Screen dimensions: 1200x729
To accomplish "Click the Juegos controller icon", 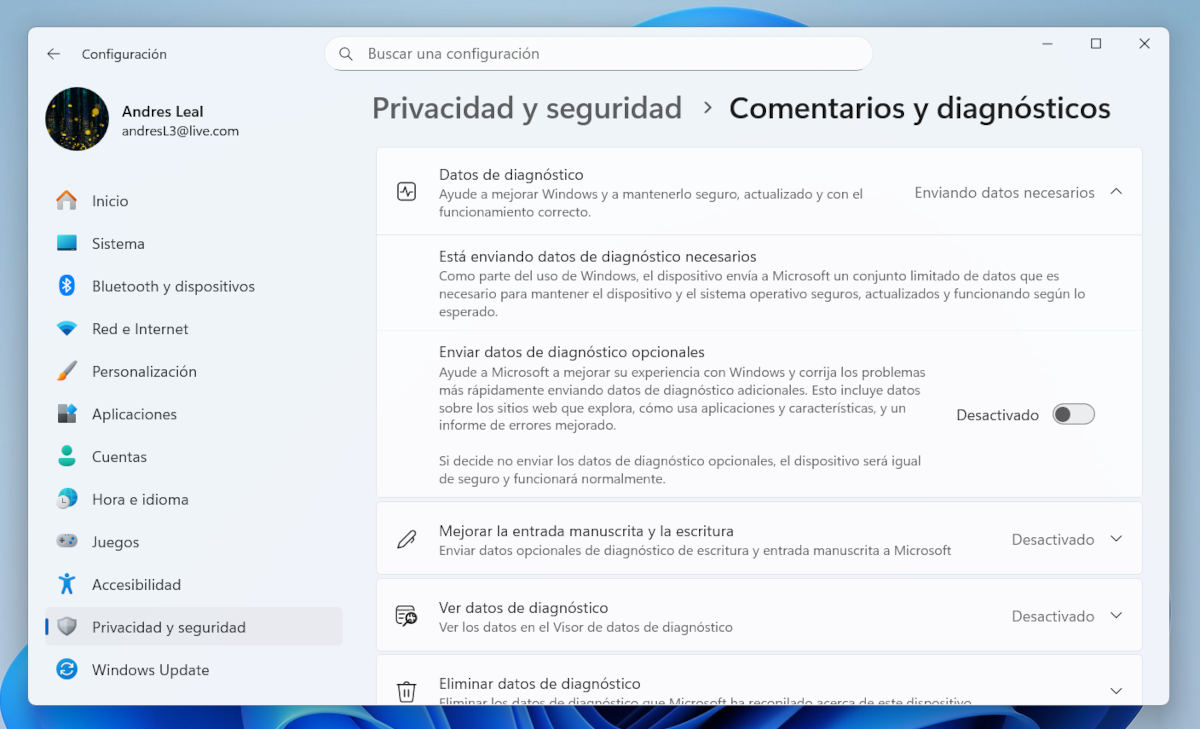I will click(x=67, y=542).
